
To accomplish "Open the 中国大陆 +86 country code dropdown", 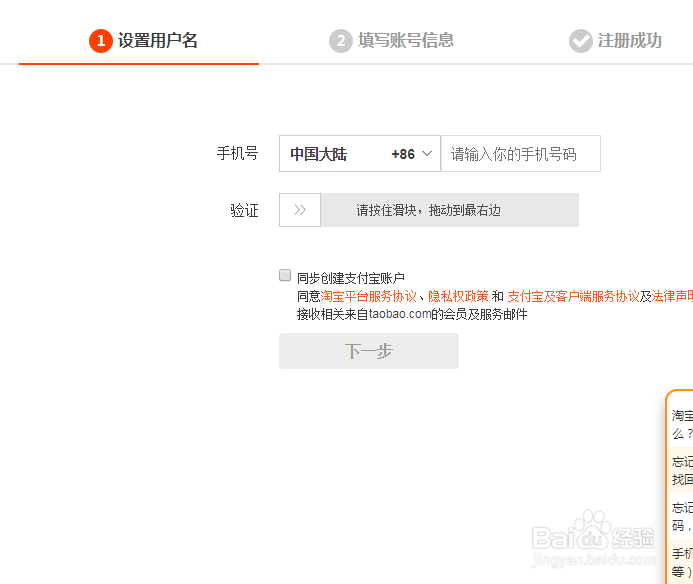I will (x=360, y=153).
